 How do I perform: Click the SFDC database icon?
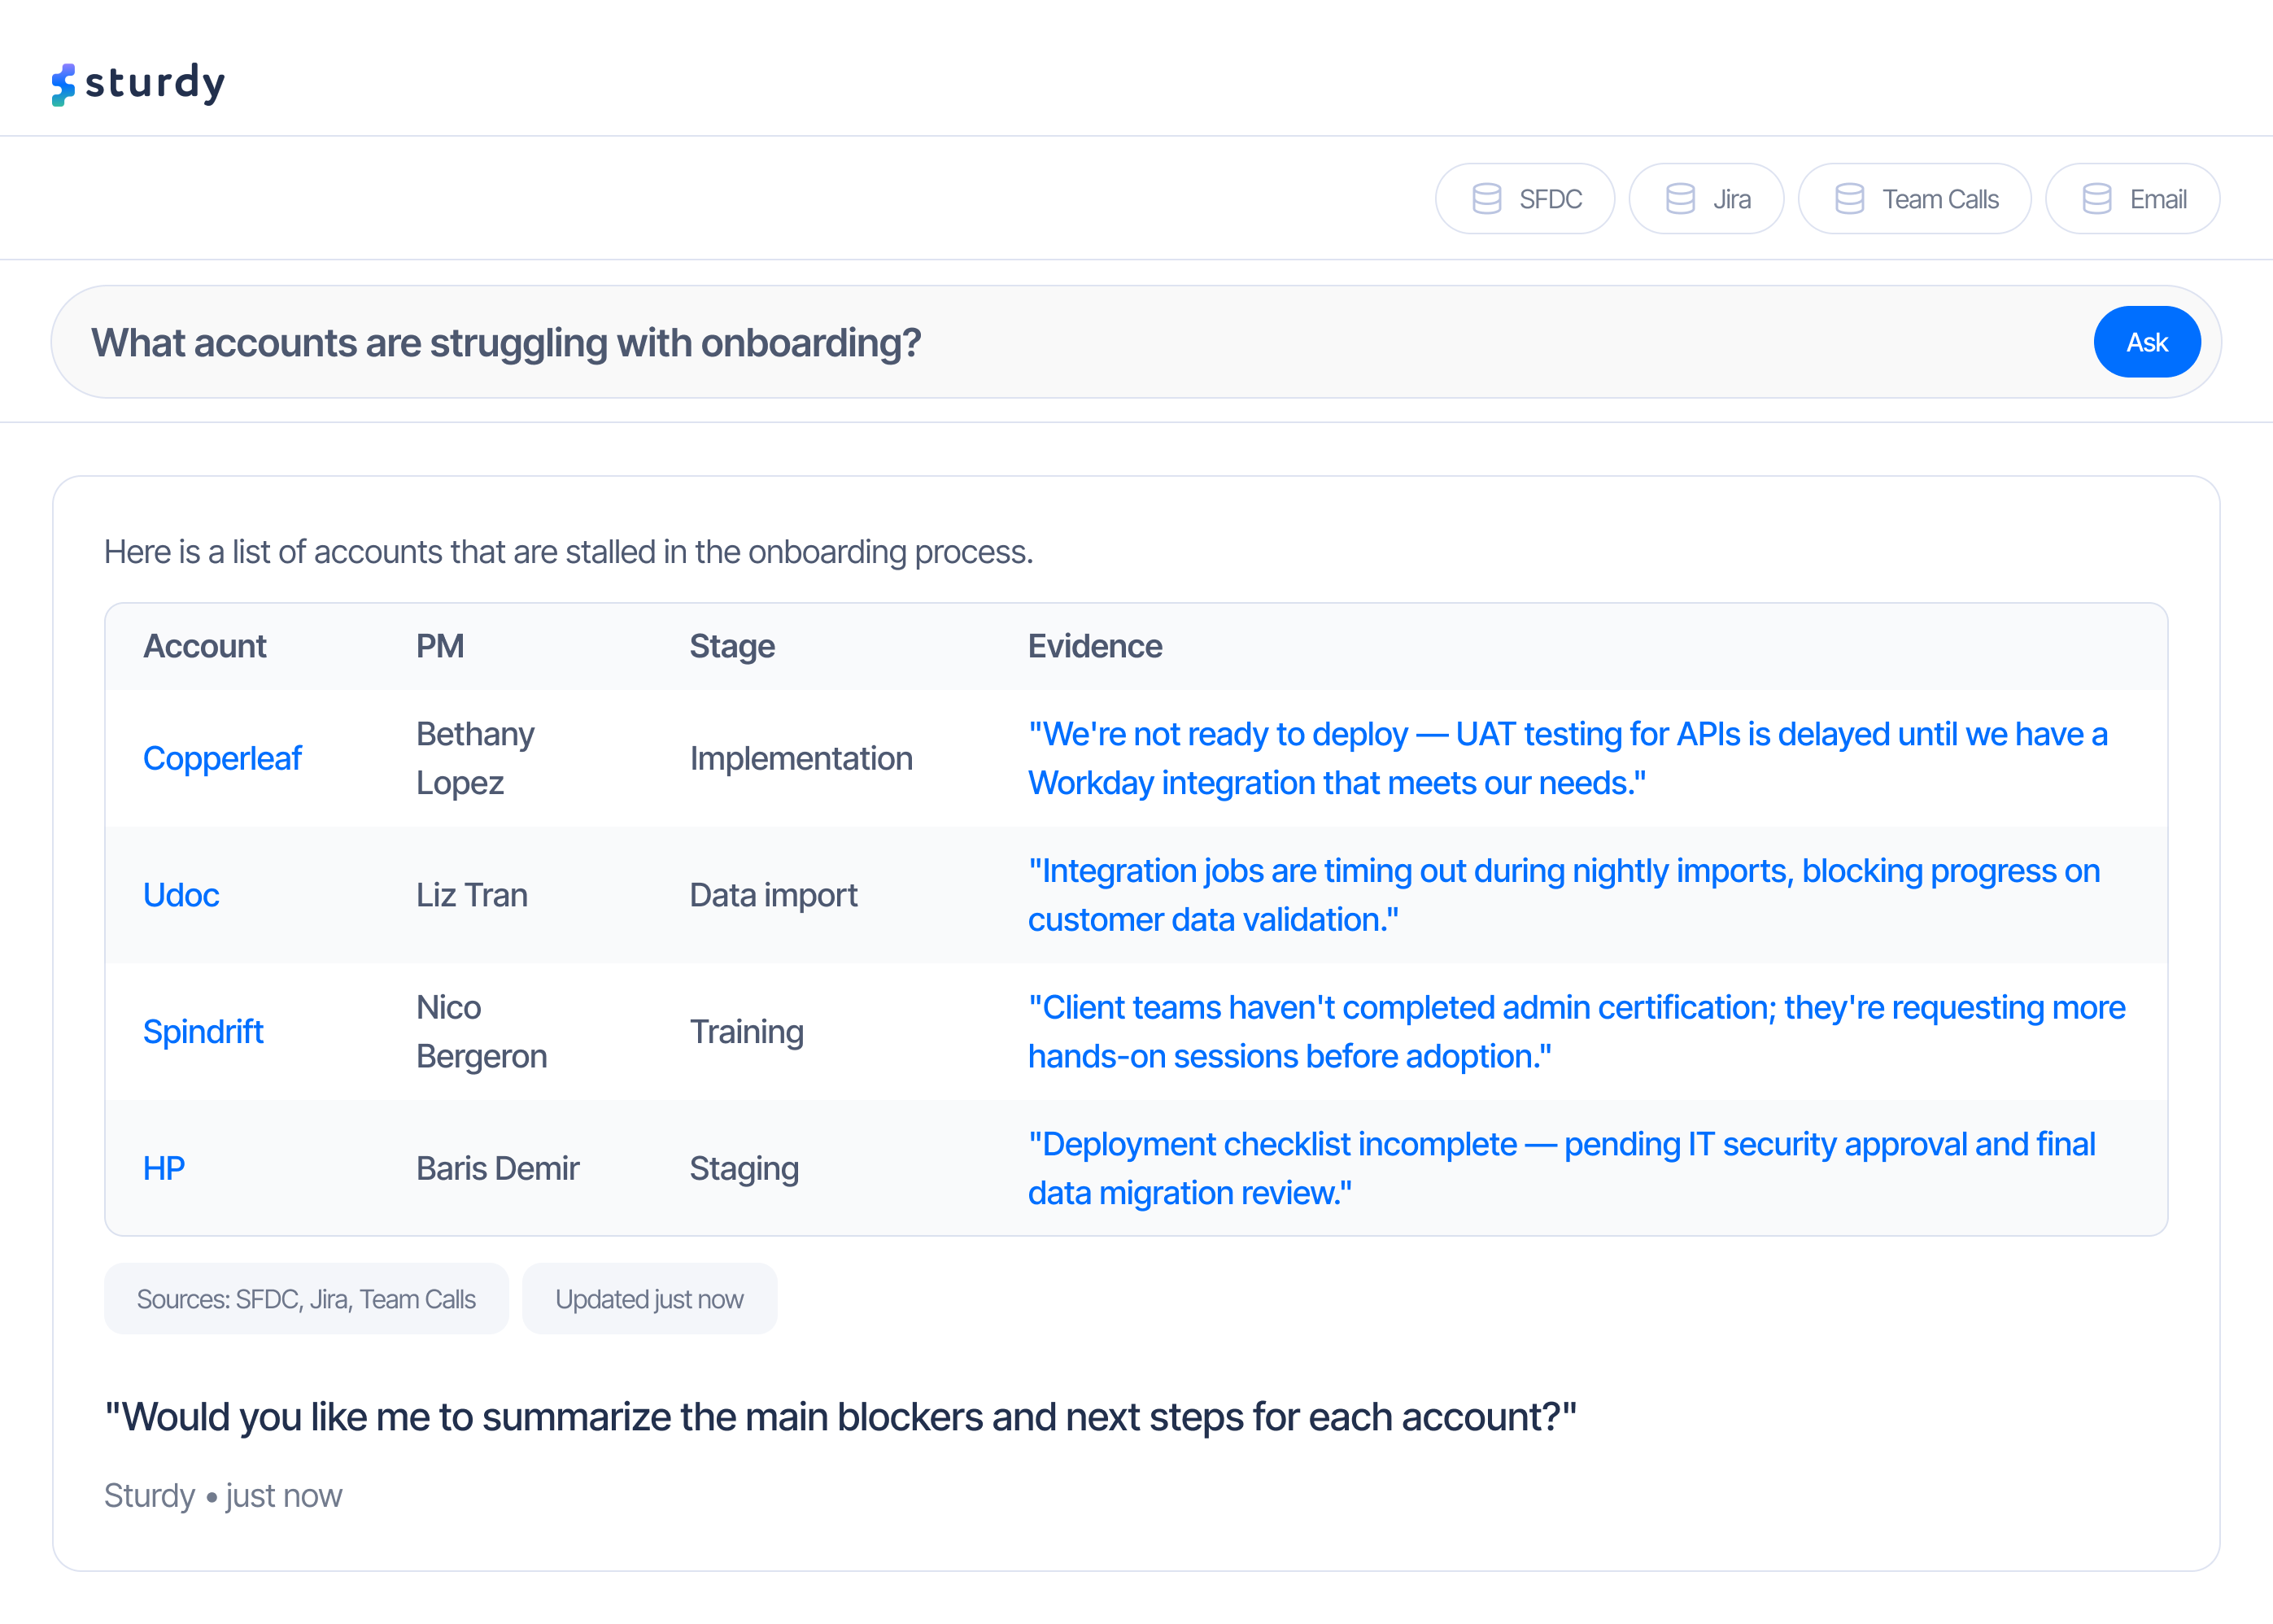tap(1486, 199)
